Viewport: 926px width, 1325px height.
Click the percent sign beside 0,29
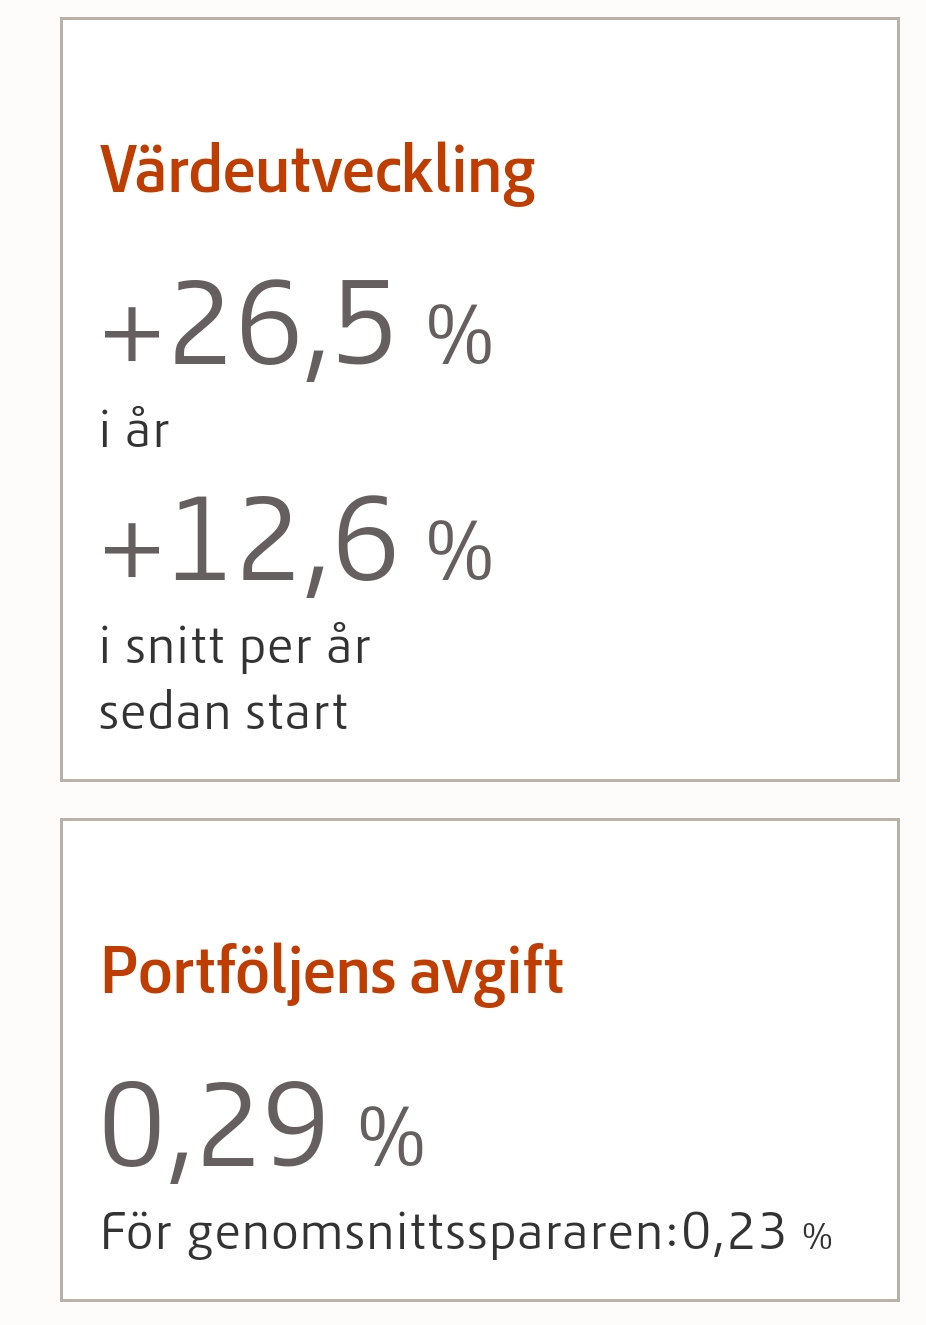coord(392,1137)
